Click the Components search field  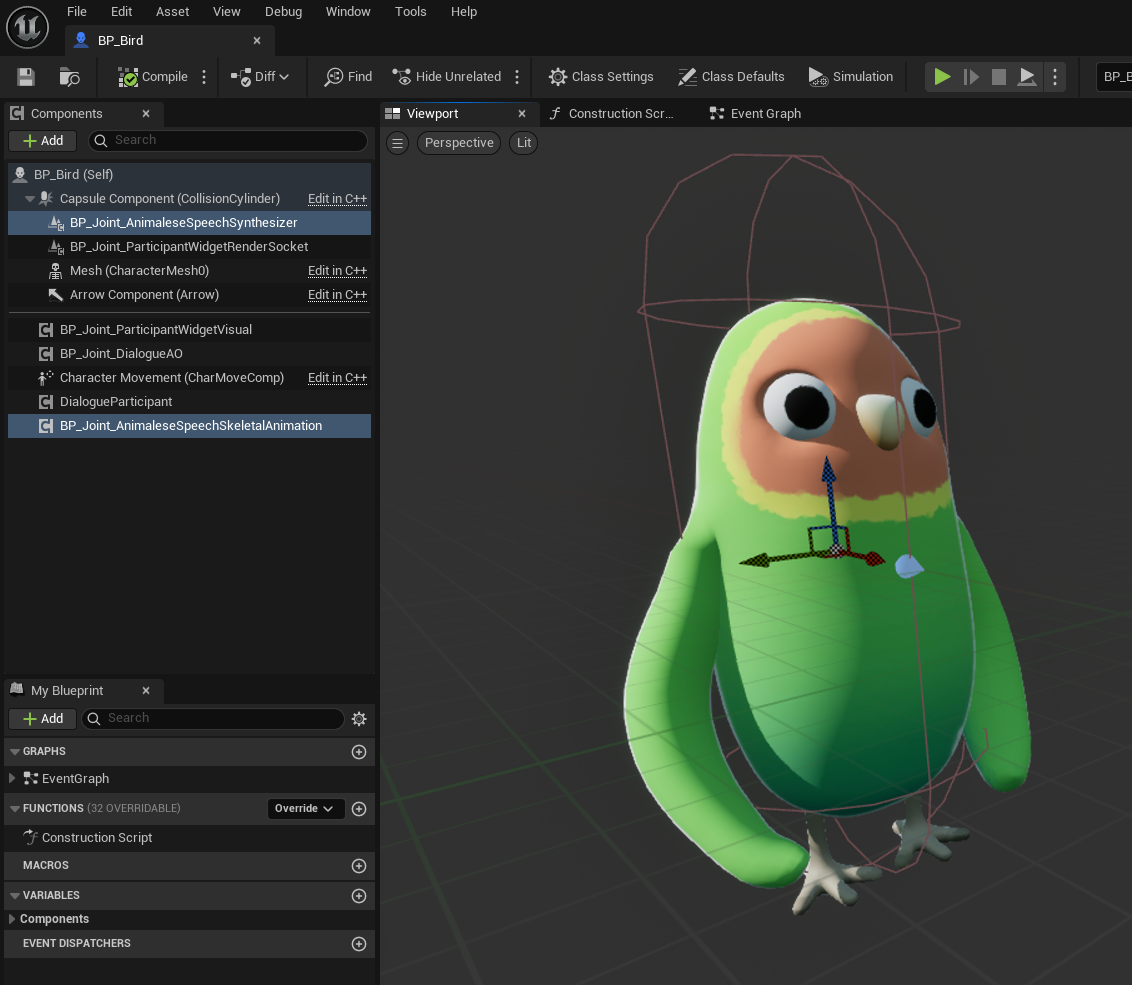point(228,141)
